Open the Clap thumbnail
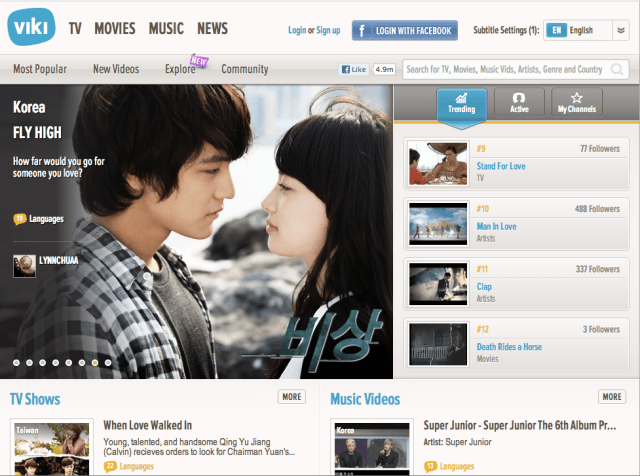The height and width of the screenshot is (476, 640). (x=438, y=284)
